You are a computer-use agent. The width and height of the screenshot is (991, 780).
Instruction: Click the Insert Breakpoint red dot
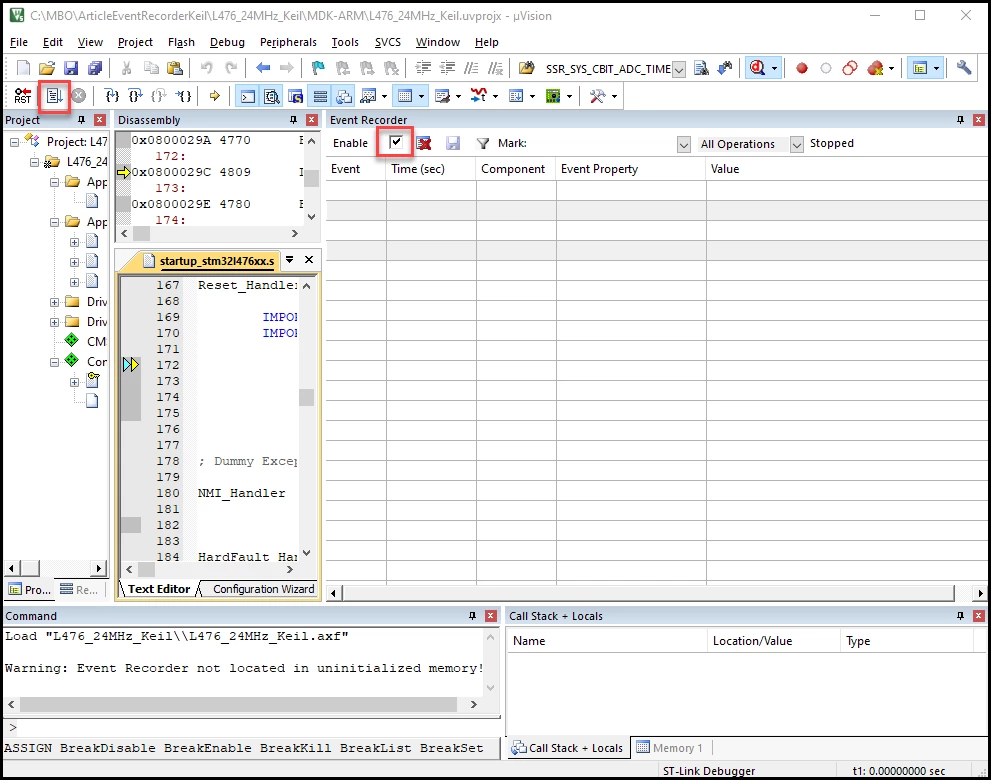802,68
